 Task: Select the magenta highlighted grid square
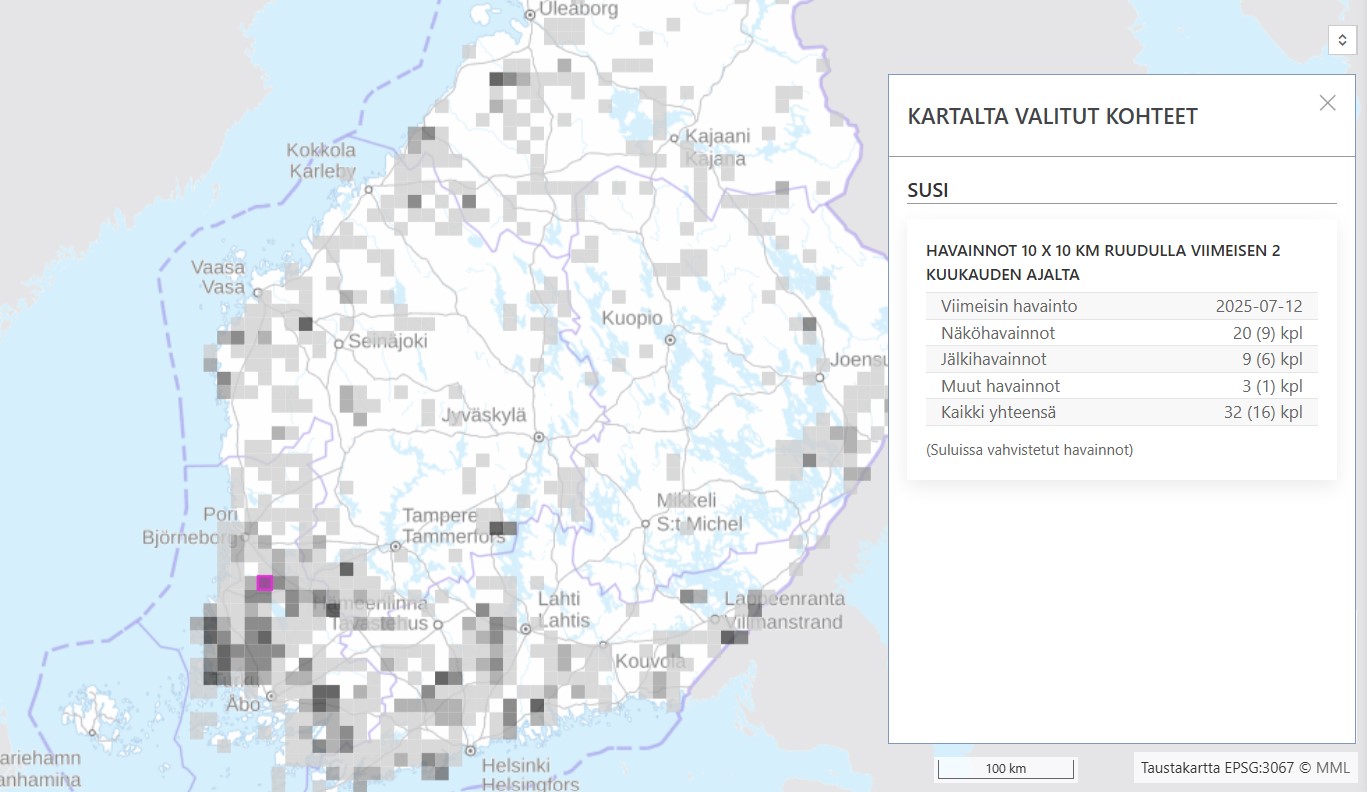tap(265, 583)
